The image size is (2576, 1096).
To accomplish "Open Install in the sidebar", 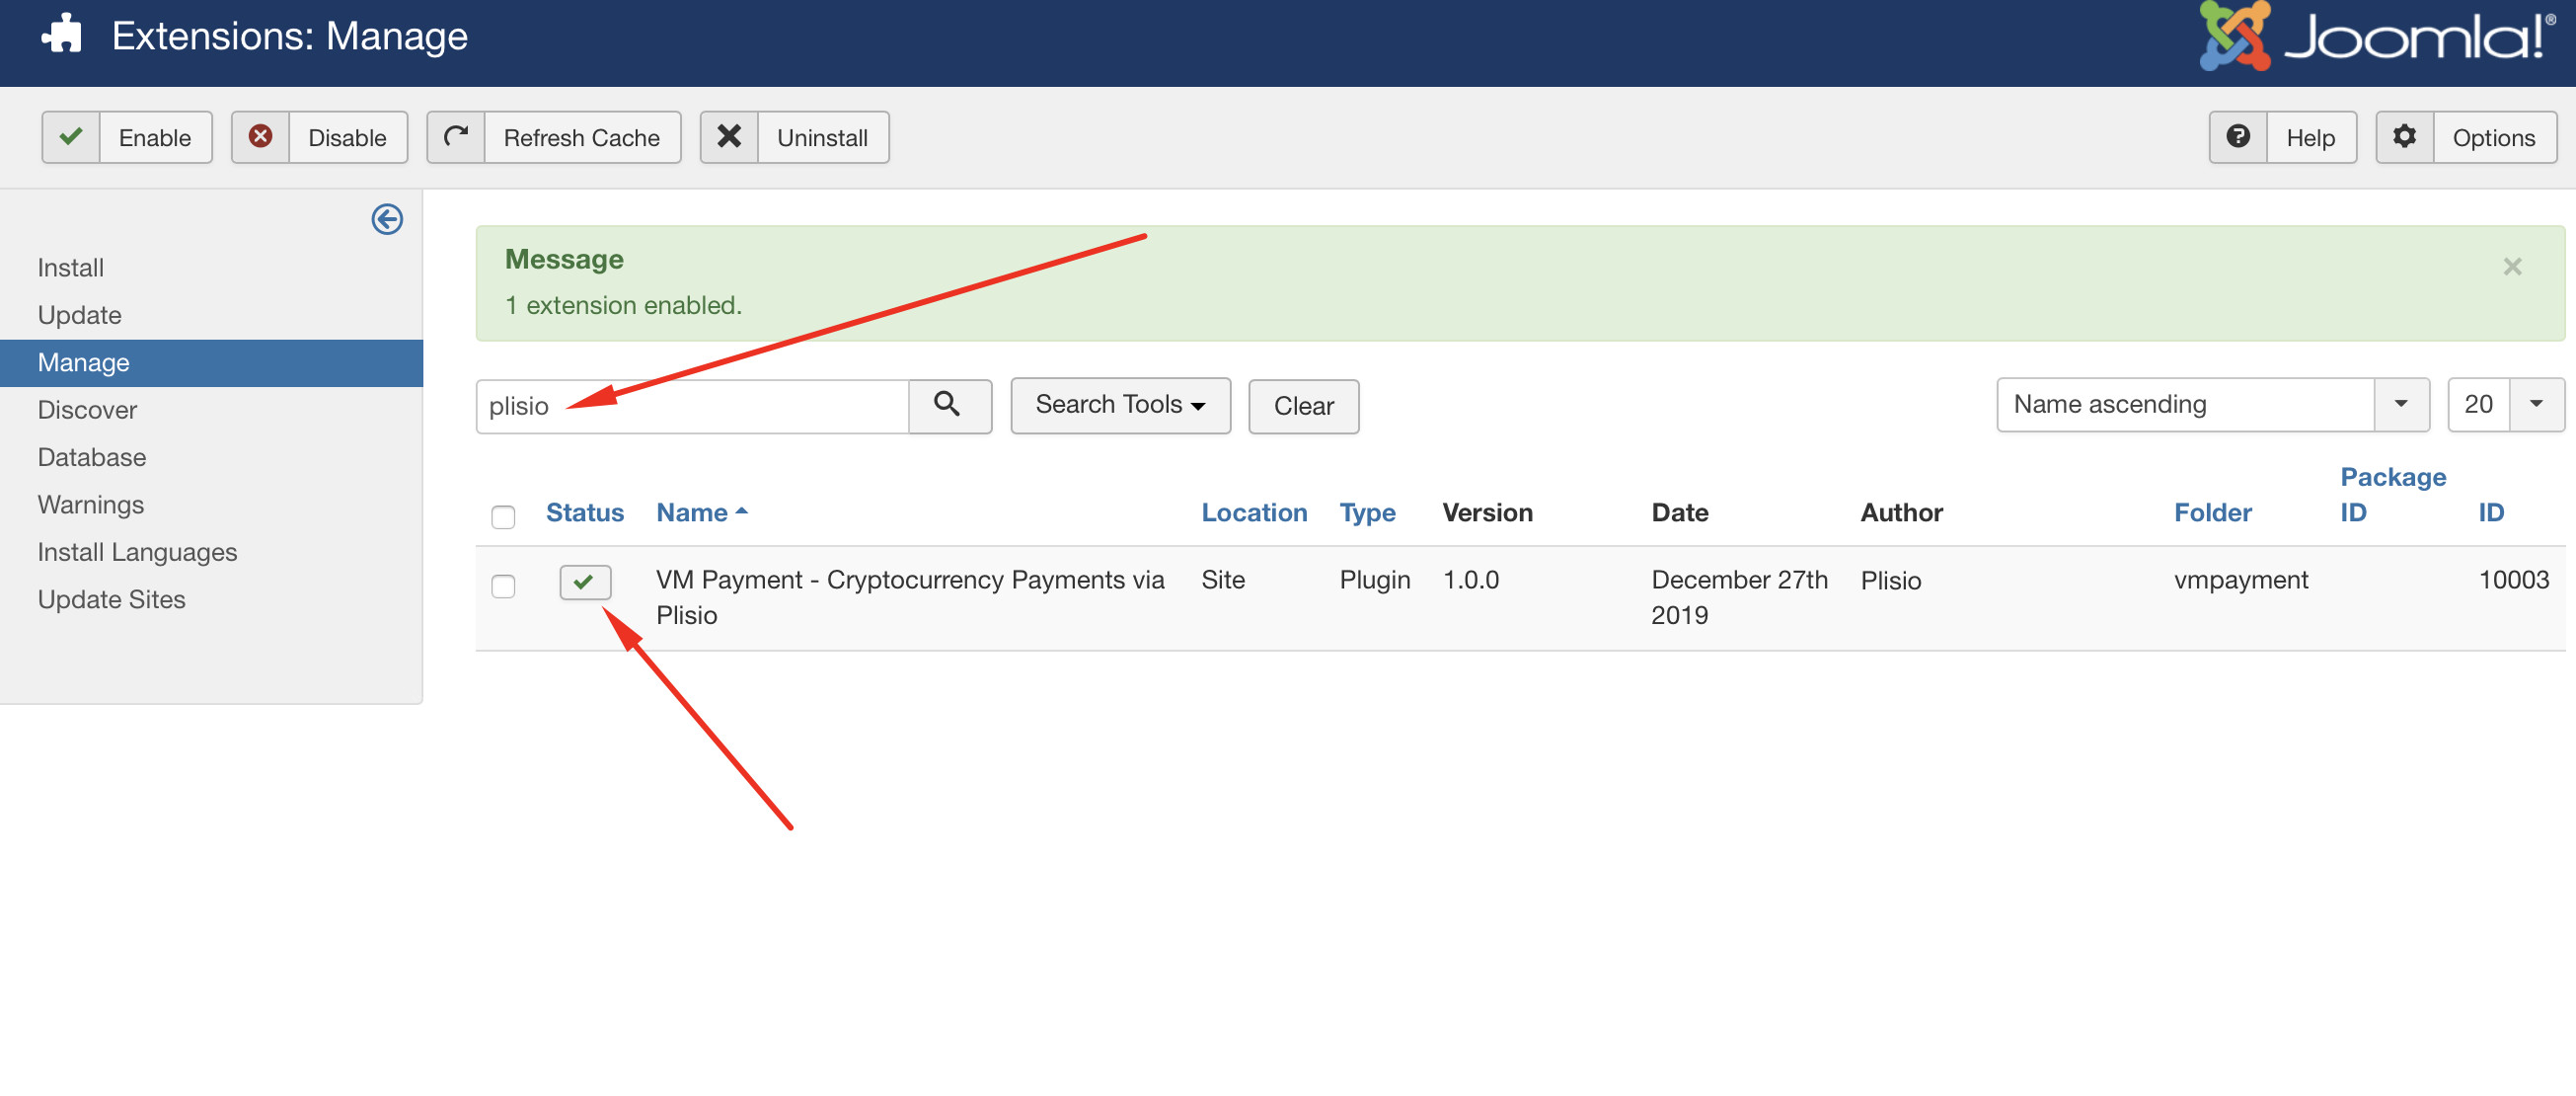I will pyautogui.click(x=70, y=268).
